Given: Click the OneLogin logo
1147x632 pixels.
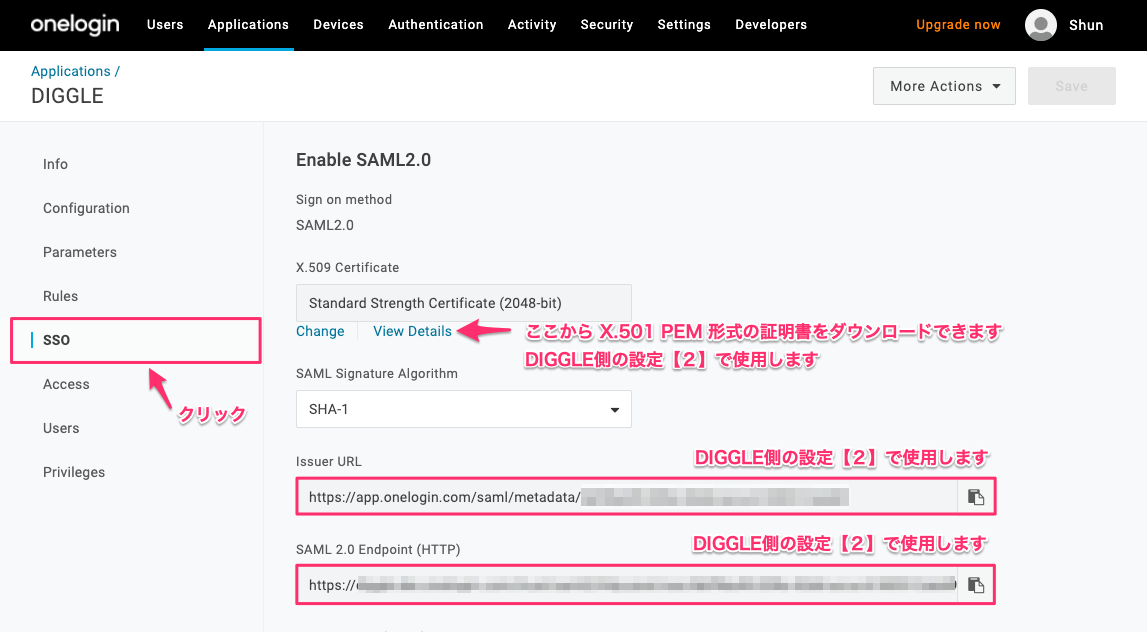Looking at the screenshot, I should pyautogui.click(x=76, y=25).
